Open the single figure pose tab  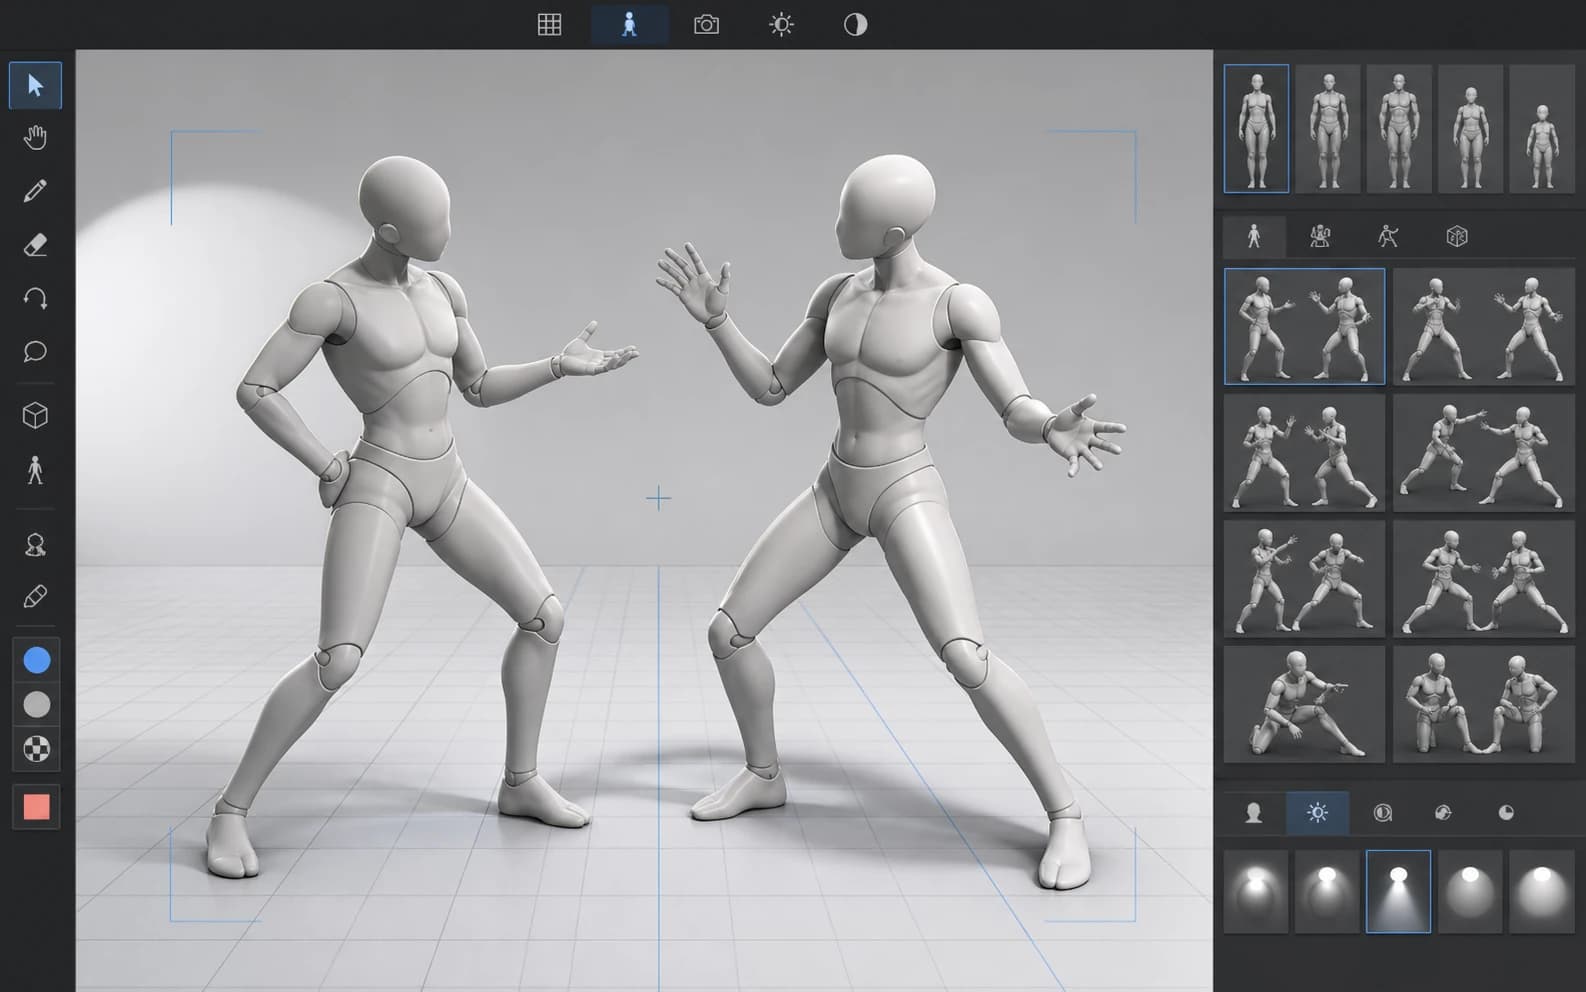1254,237
